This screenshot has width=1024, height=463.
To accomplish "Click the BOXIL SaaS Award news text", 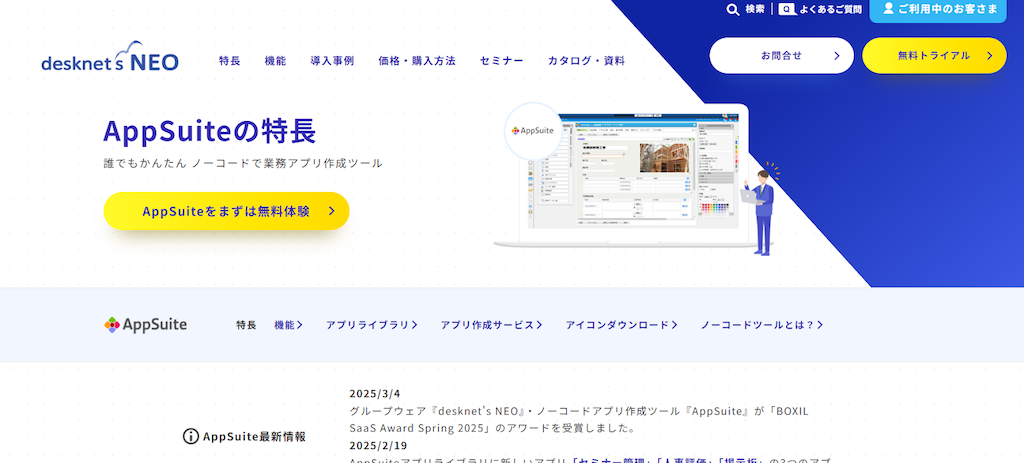I will [579, 420].
